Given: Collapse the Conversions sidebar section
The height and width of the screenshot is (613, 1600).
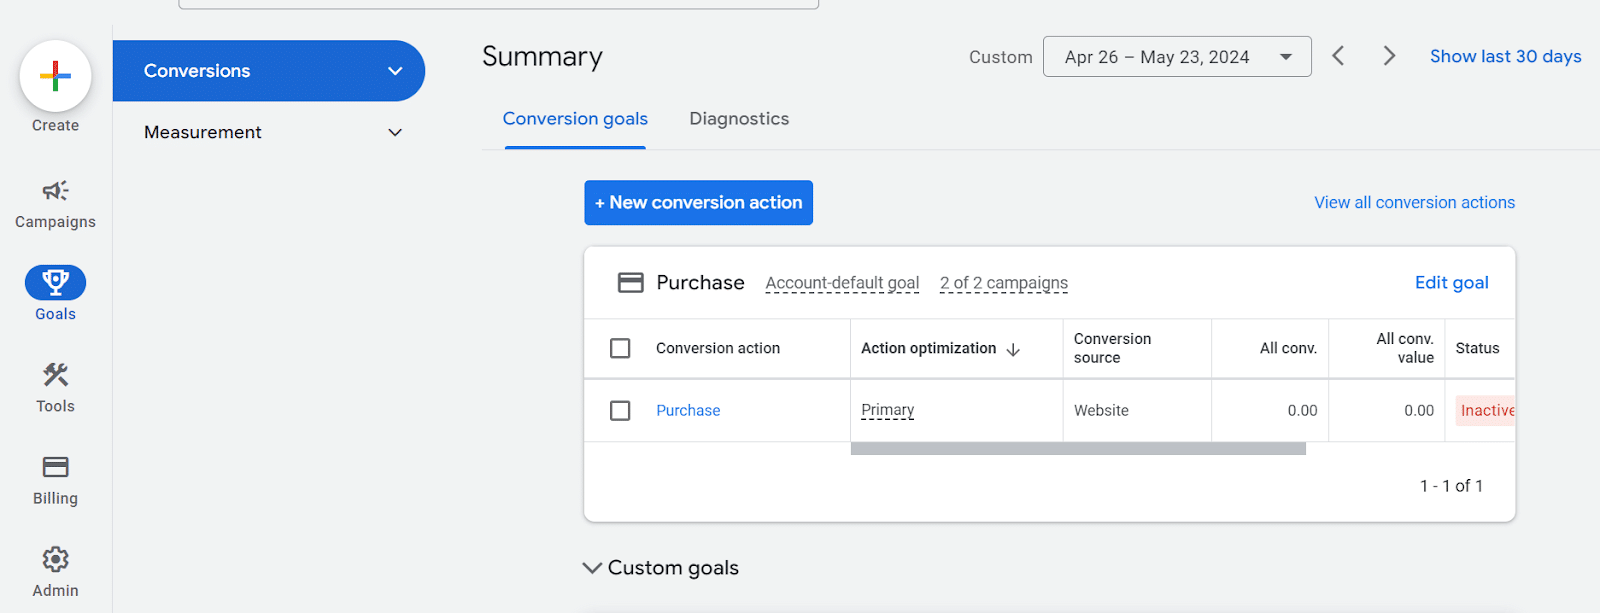Looking at the screenshot, I should (x=395, y=71).
